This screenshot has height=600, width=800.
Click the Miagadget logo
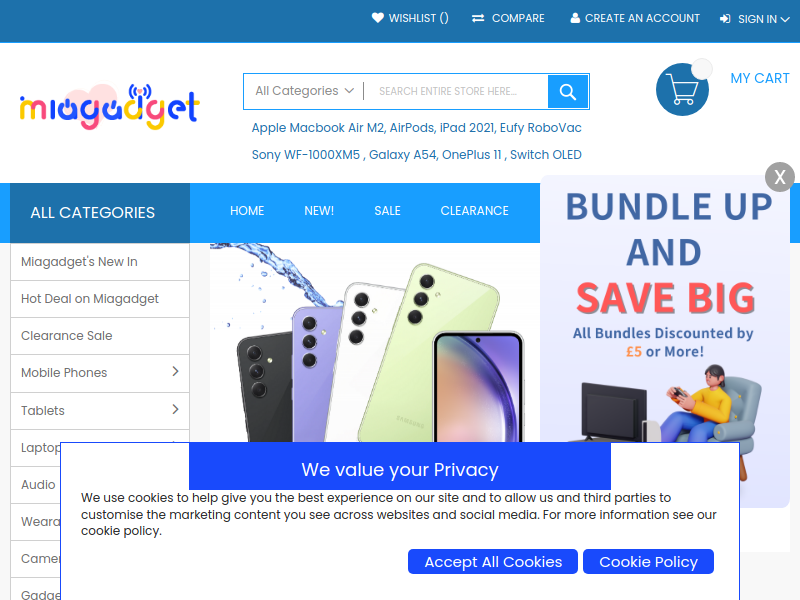click(109, 106)
